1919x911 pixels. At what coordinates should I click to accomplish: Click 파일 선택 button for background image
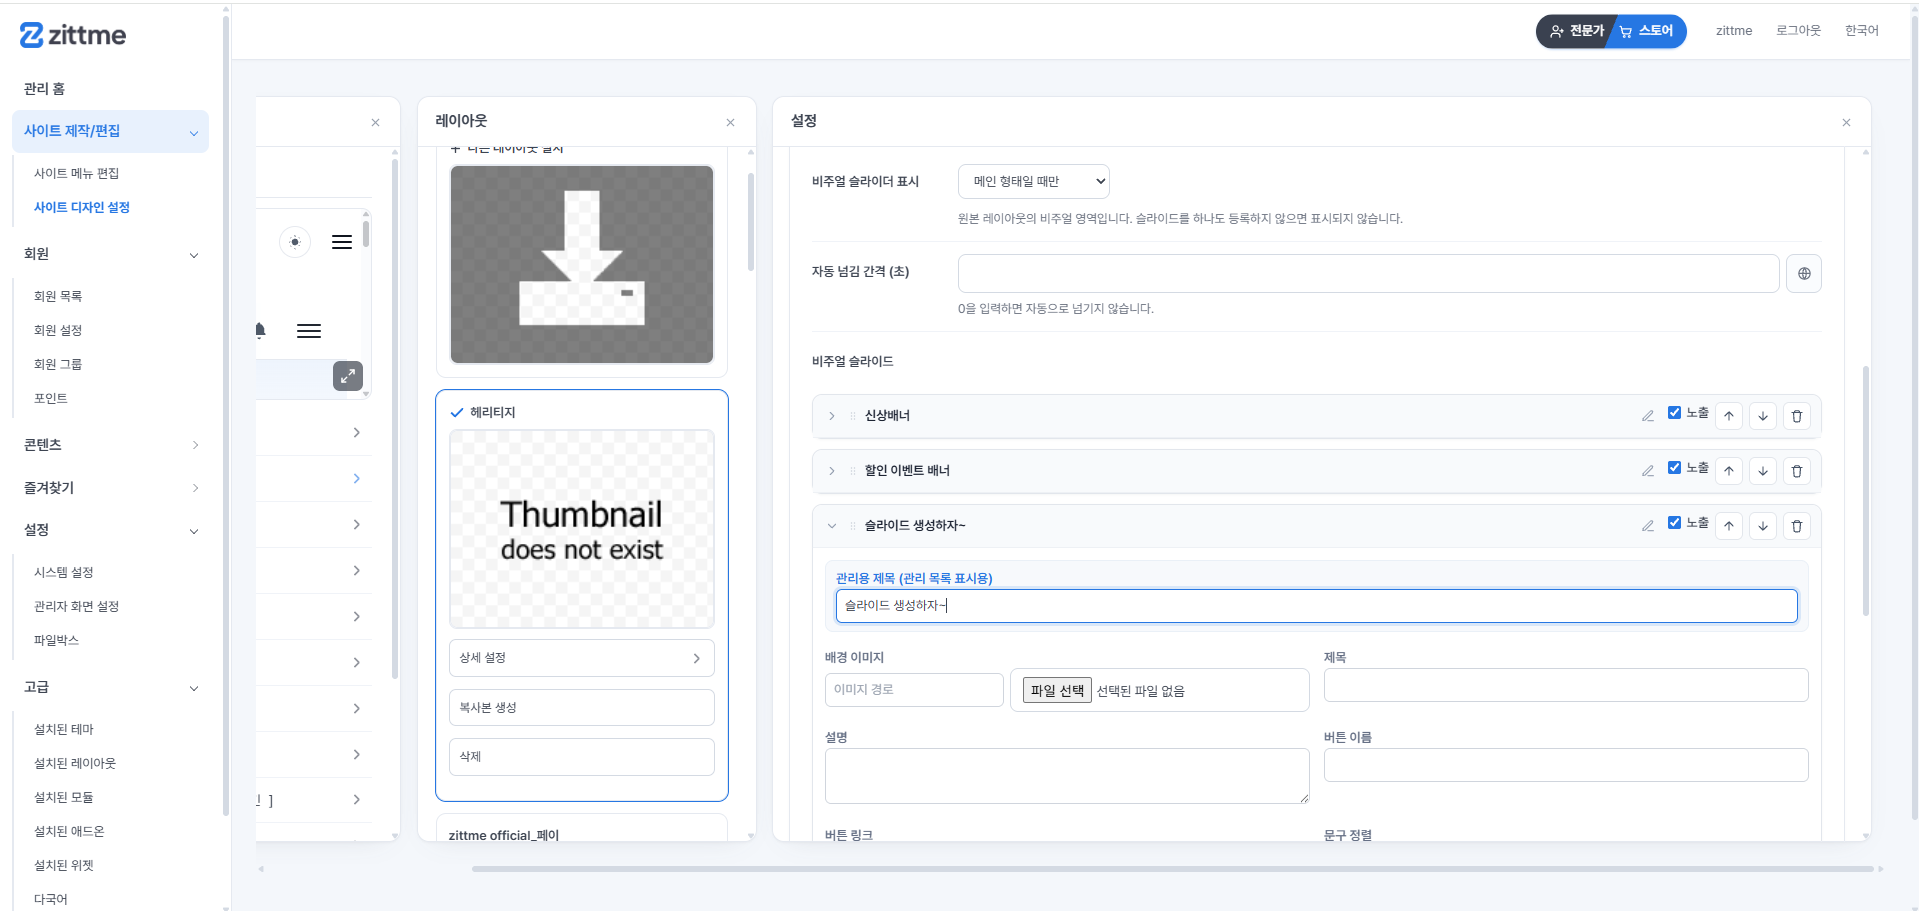click(x=1057, y=691)
